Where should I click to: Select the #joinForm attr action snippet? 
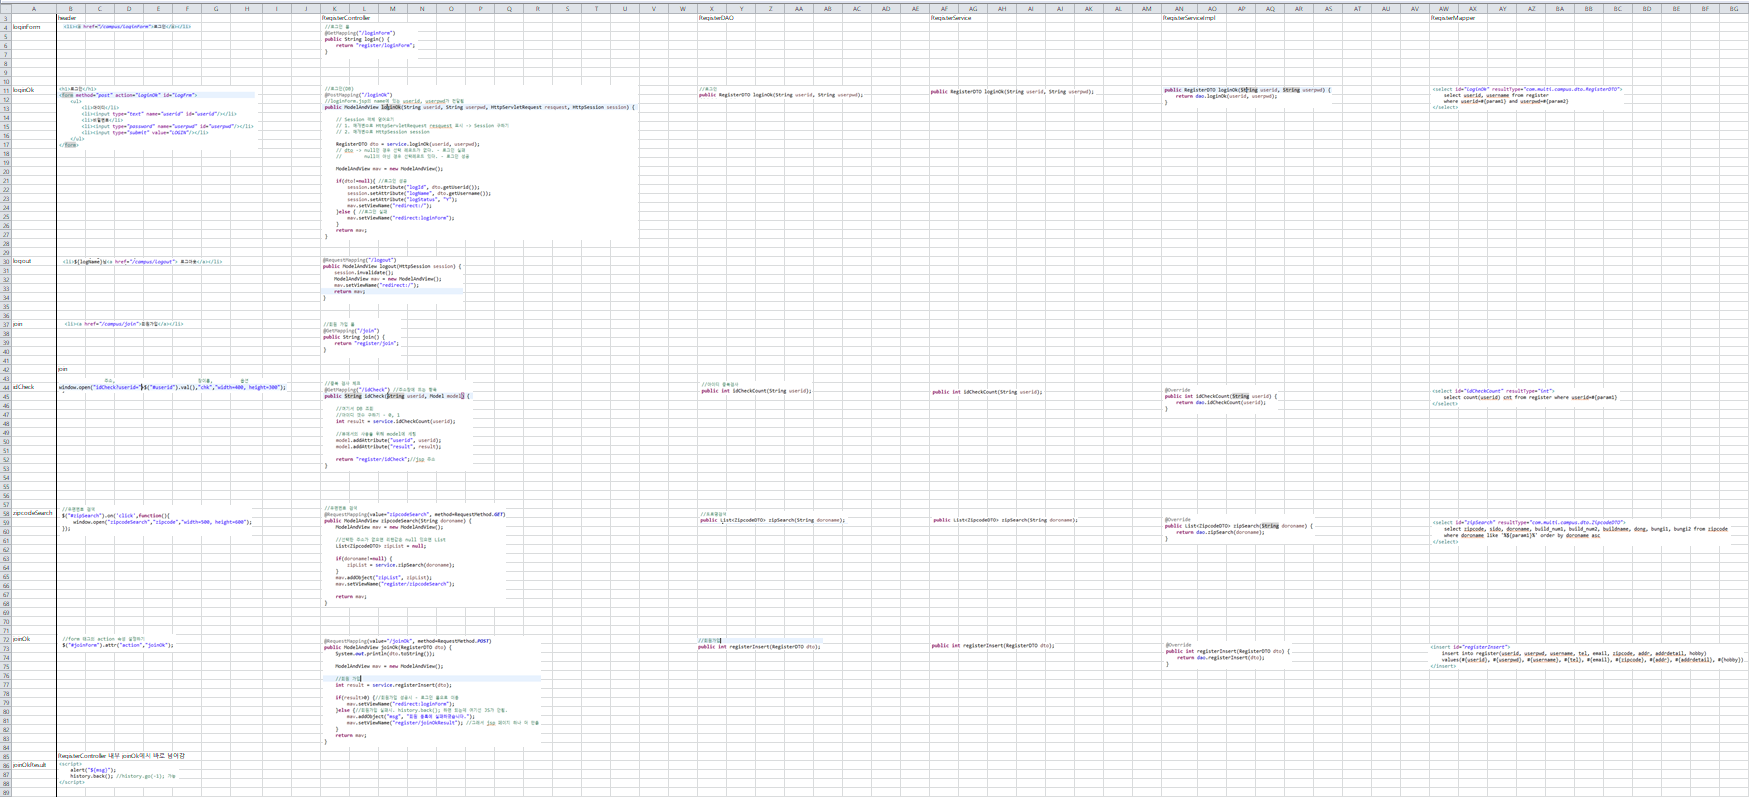coord(117,642)
